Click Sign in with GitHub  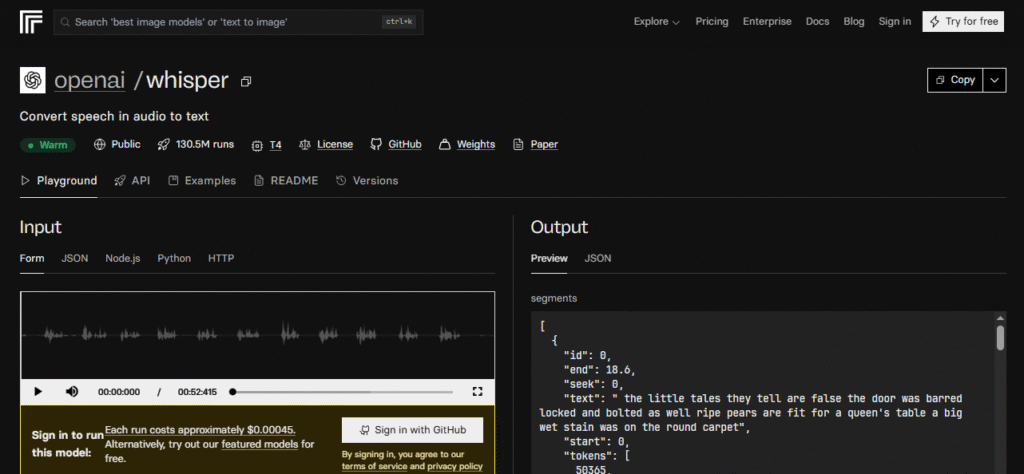click(x=413, y=430)
